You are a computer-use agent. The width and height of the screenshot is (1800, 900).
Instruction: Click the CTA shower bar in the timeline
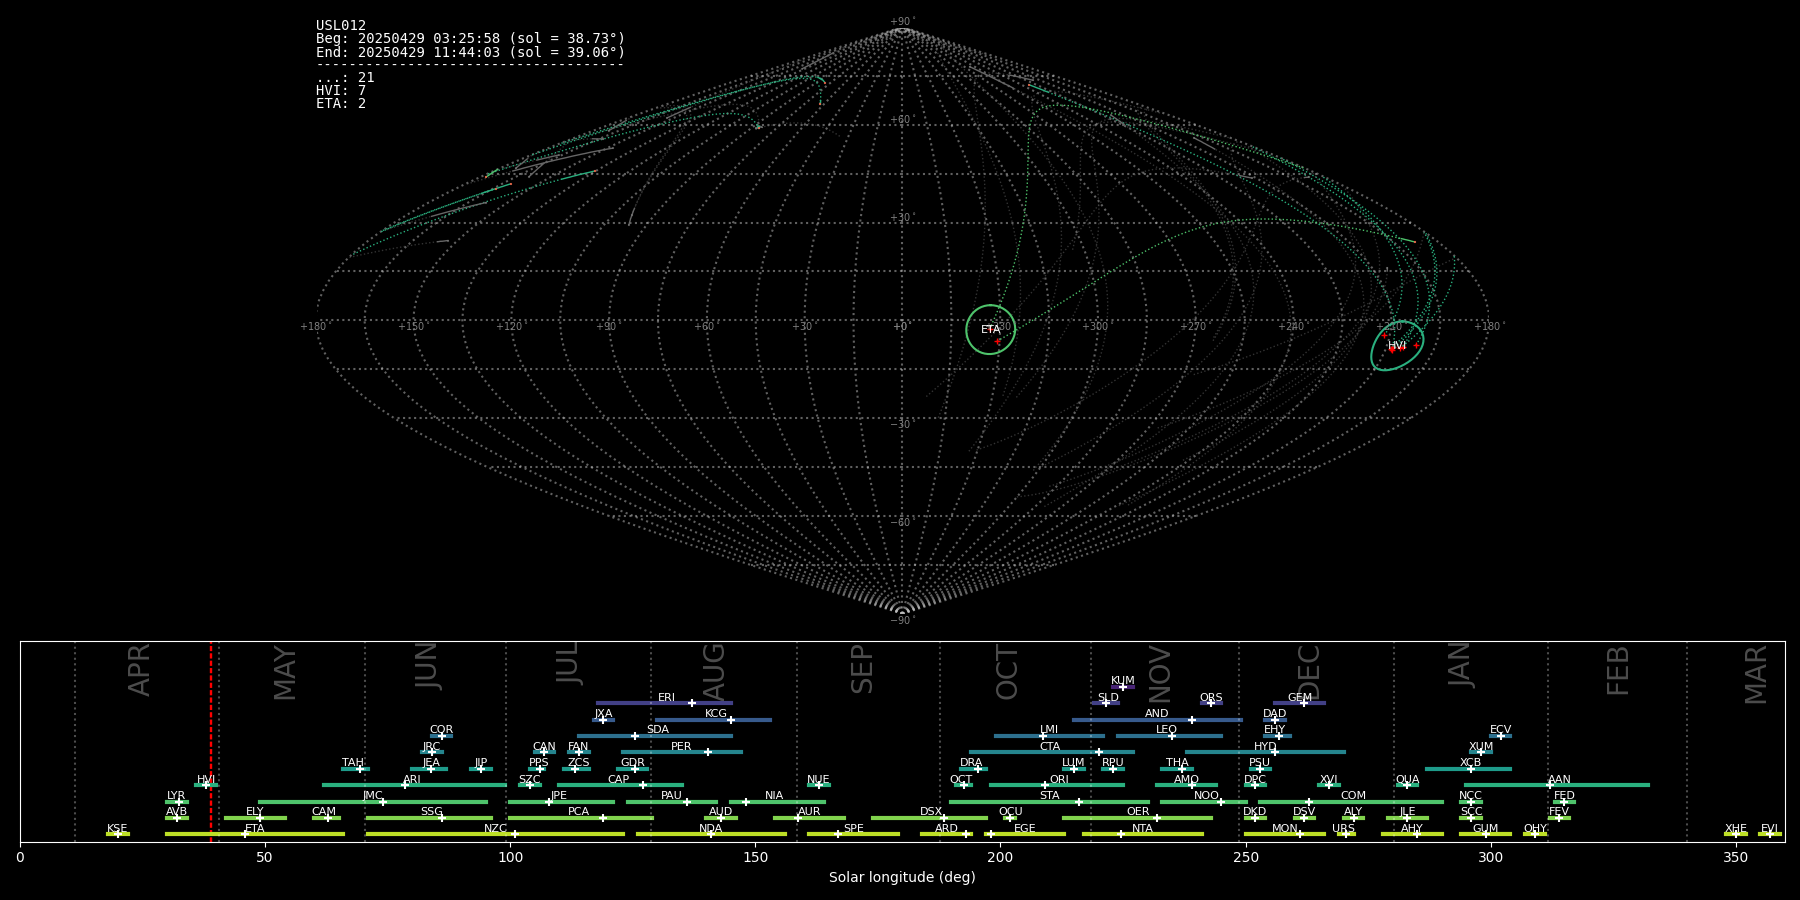[x=1052, y=752]
